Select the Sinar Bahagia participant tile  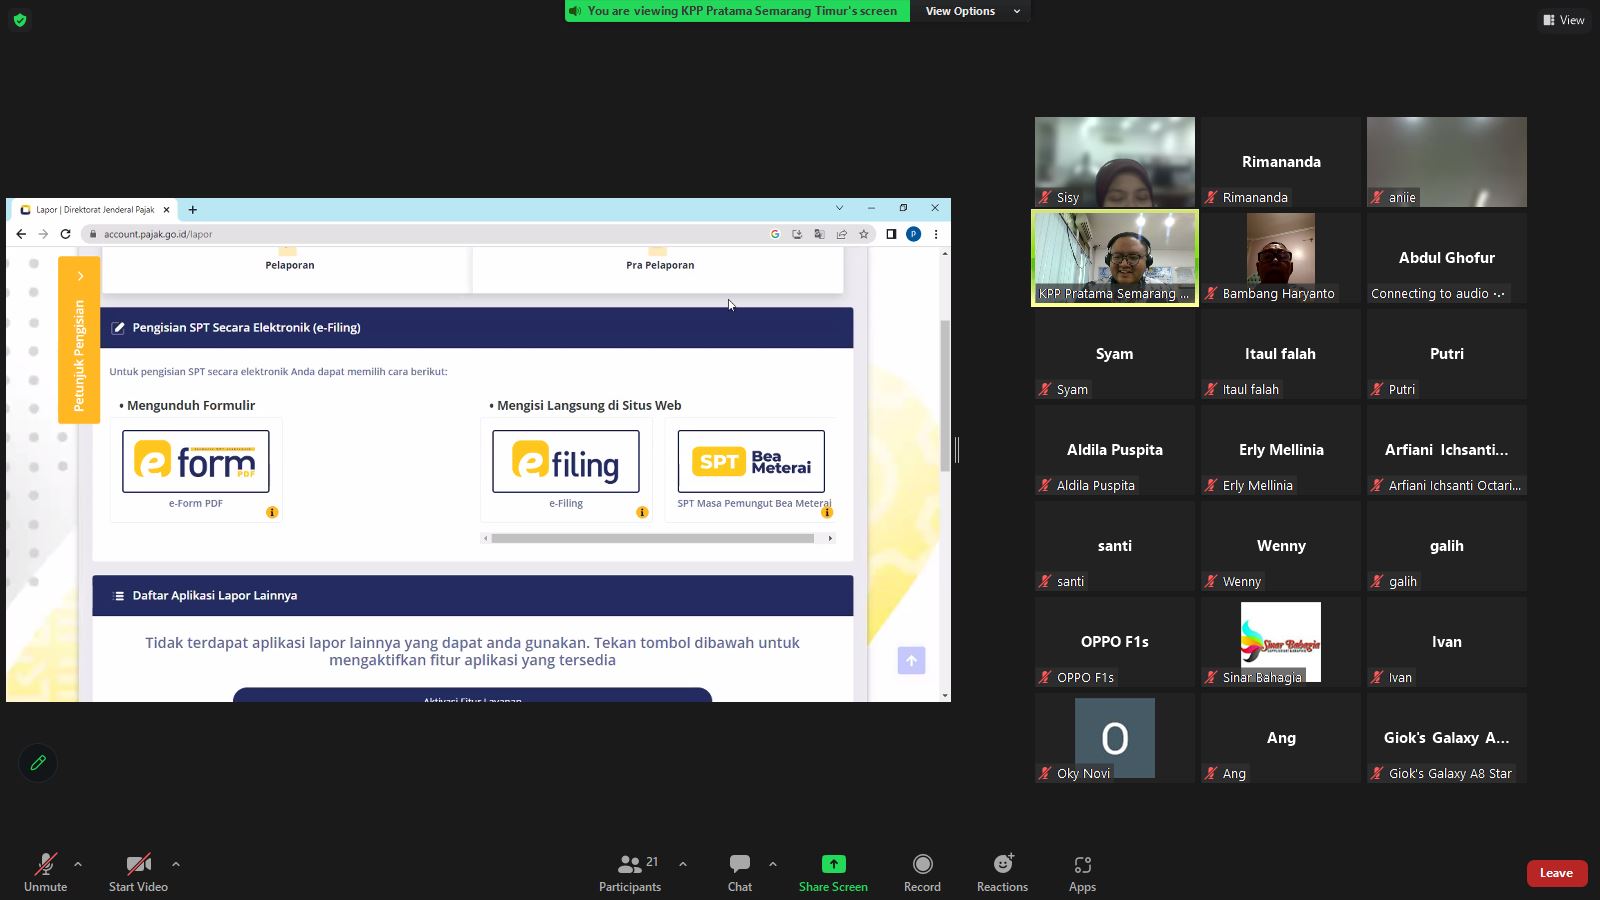coord(1280,642)
